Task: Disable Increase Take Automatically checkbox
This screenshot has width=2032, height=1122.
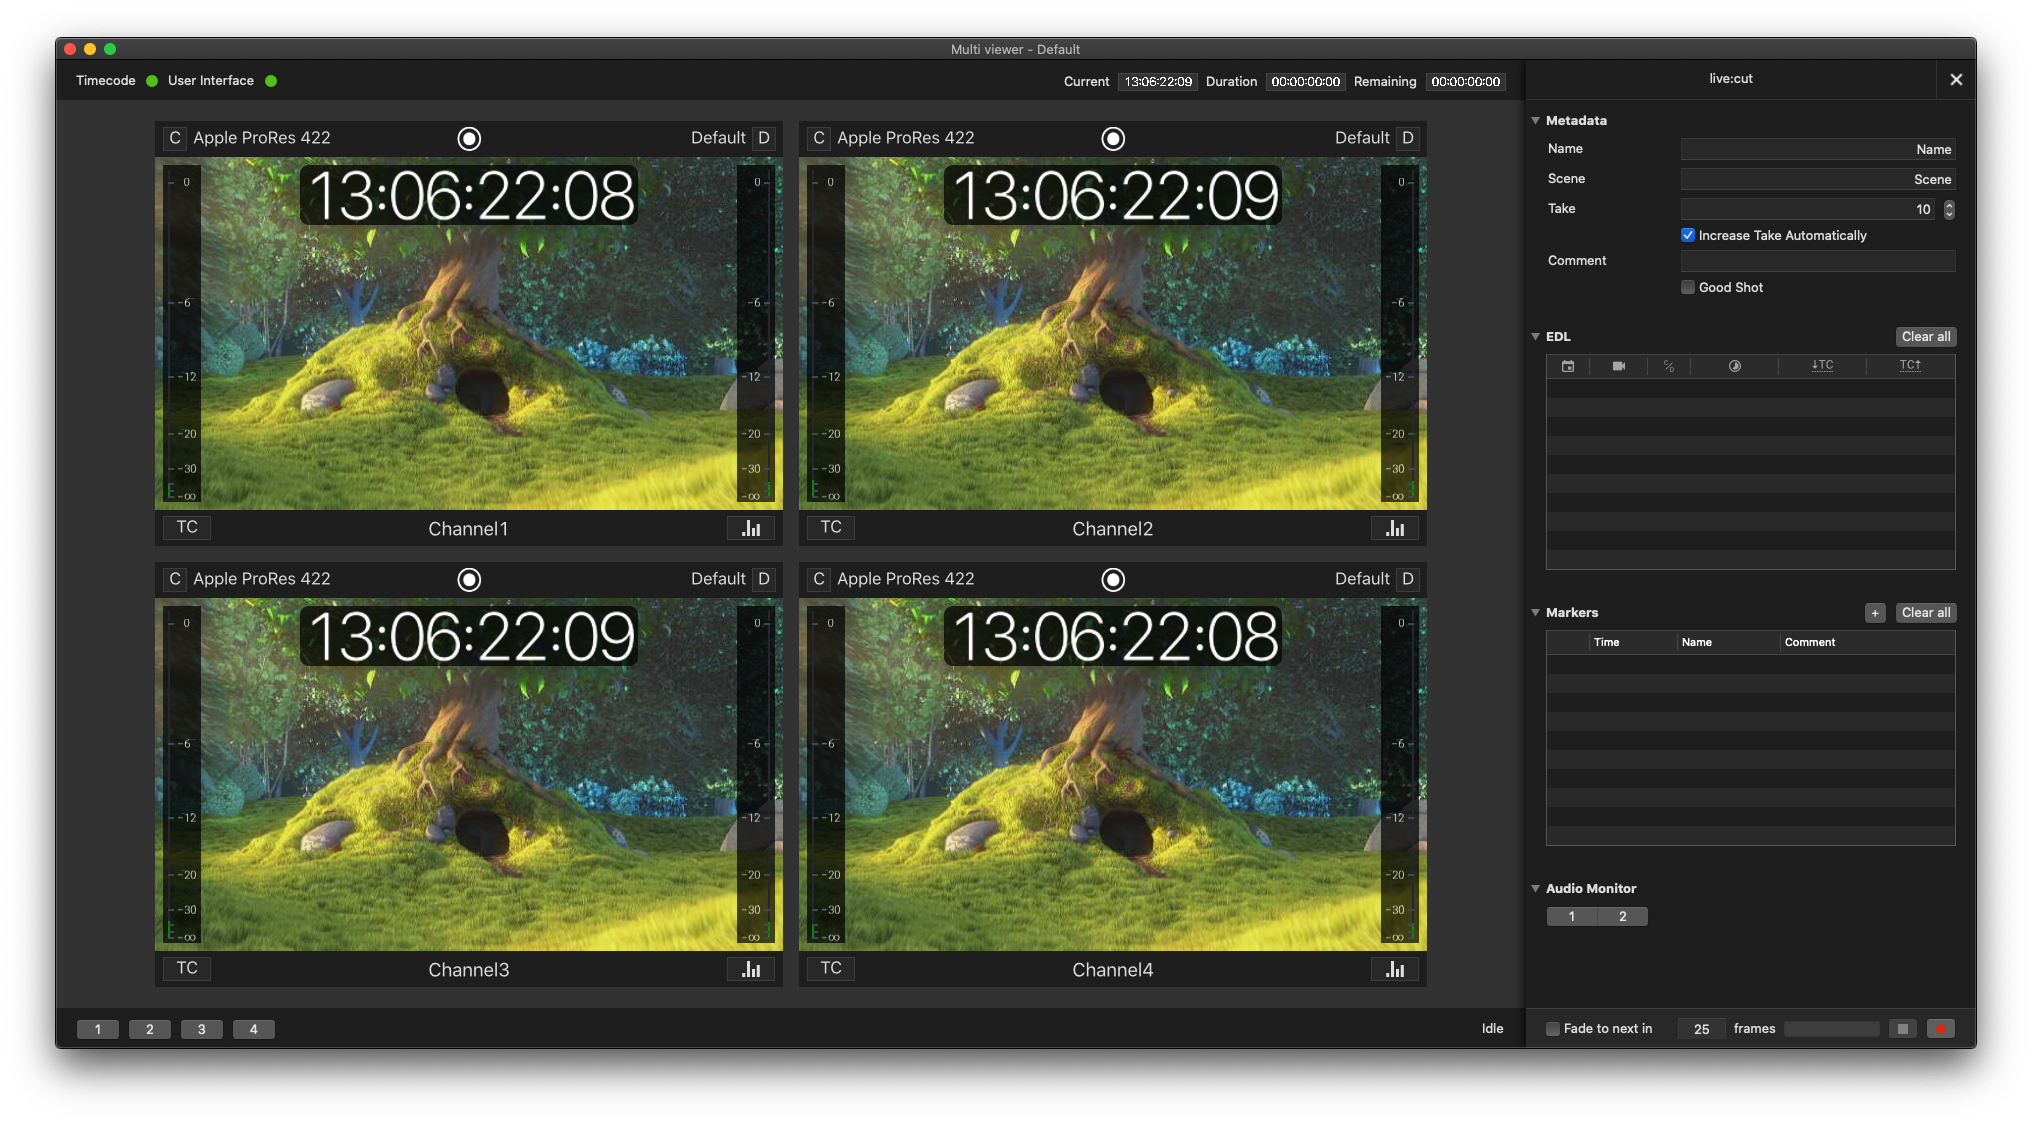Action: (x=1688, y=236)
